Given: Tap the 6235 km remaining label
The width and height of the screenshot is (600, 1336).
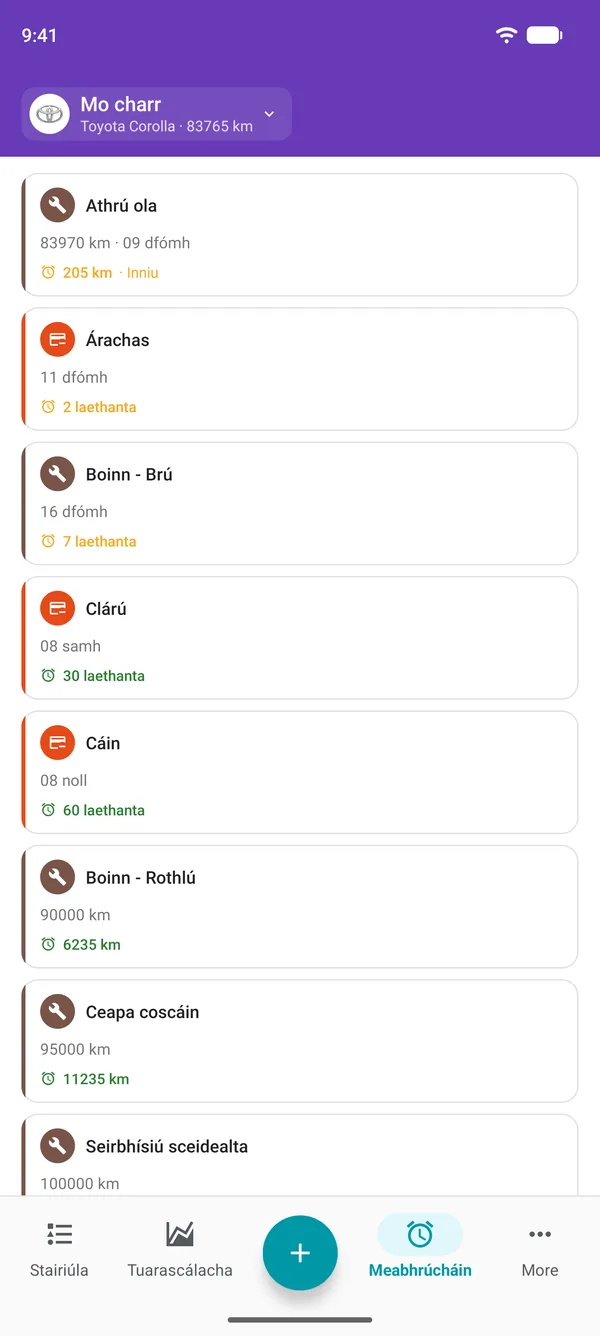Looking at the screenshot, I should coord(92,944).
